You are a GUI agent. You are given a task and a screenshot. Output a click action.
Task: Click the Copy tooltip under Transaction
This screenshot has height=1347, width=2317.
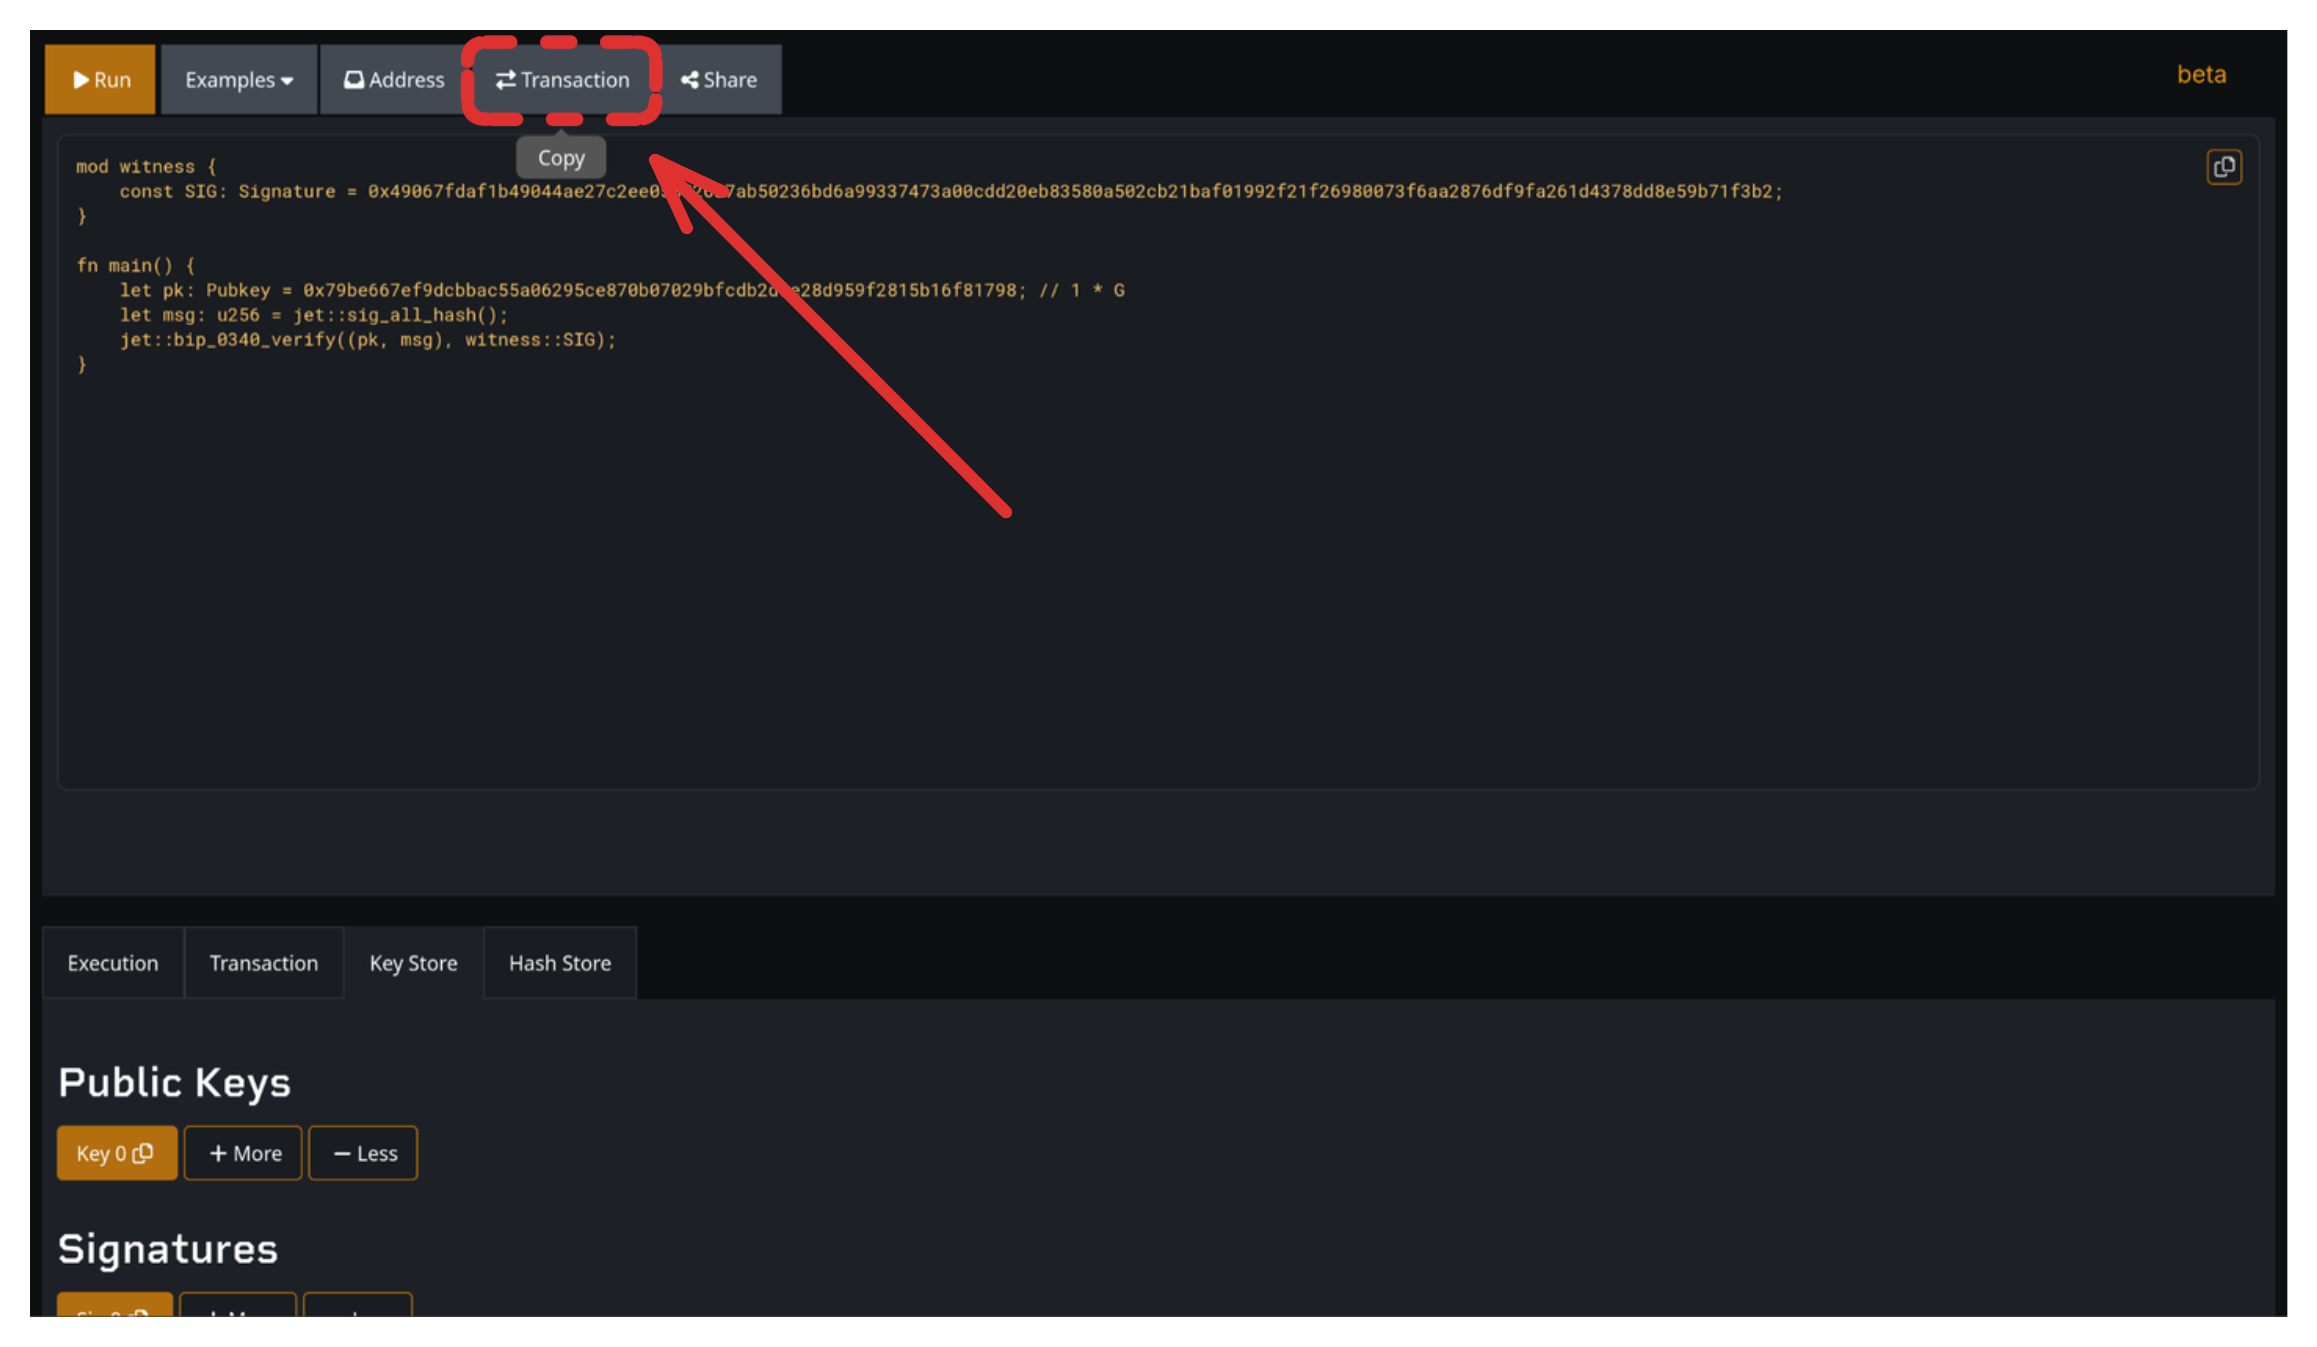561,158
